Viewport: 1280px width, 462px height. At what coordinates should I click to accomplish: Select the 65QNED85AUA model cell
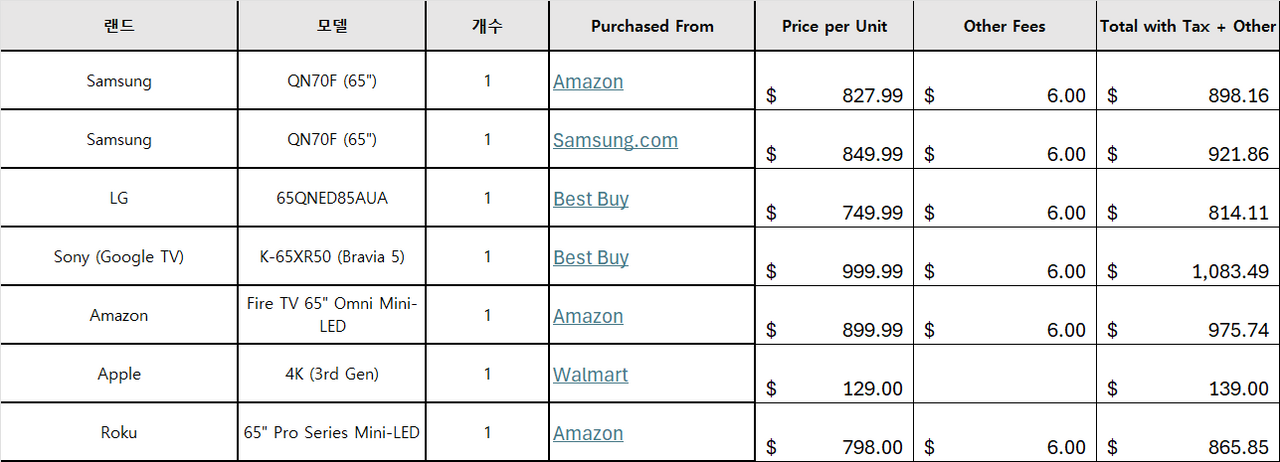[332, 198]
